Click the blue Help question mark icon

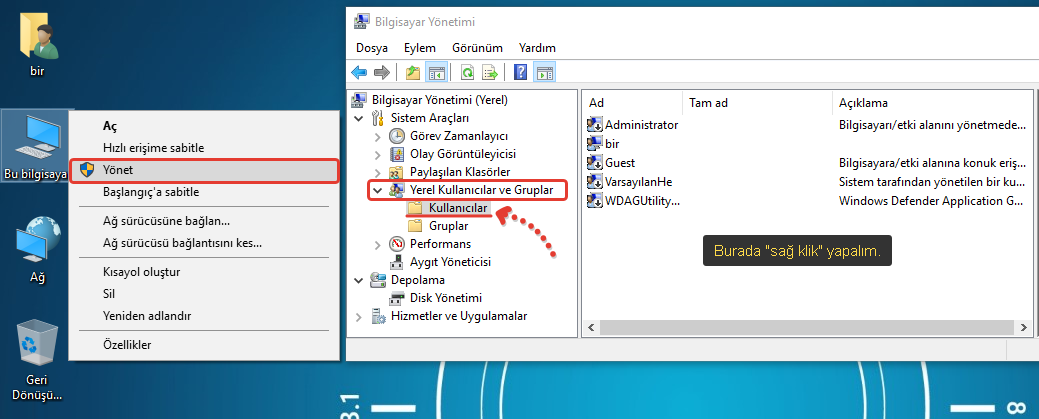tap(520, 72)
